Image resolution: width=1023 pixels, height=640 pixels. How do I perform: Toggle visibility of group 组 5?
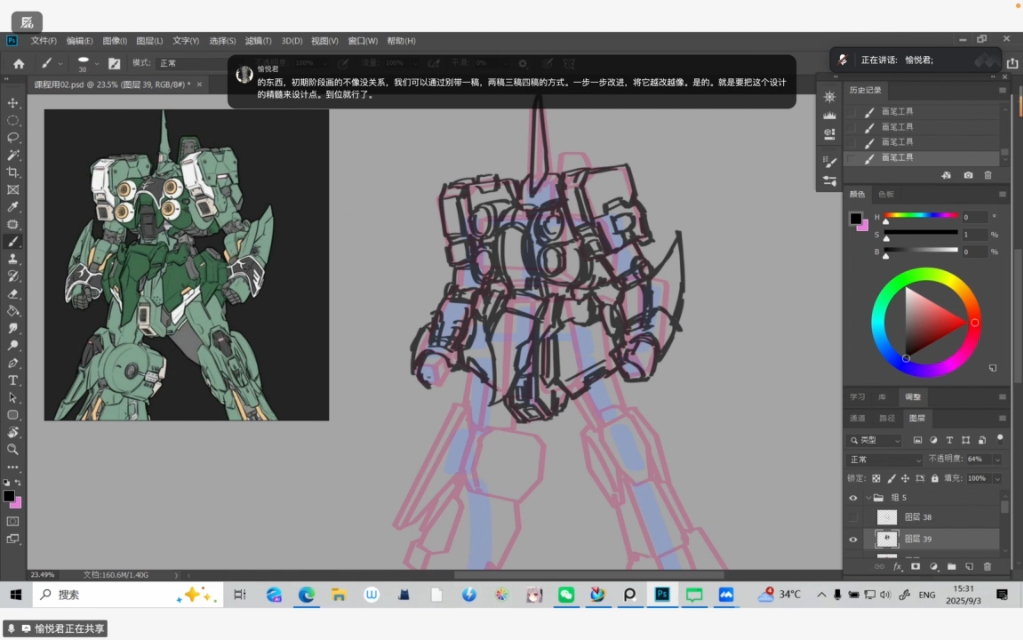(x=853, y=498)
